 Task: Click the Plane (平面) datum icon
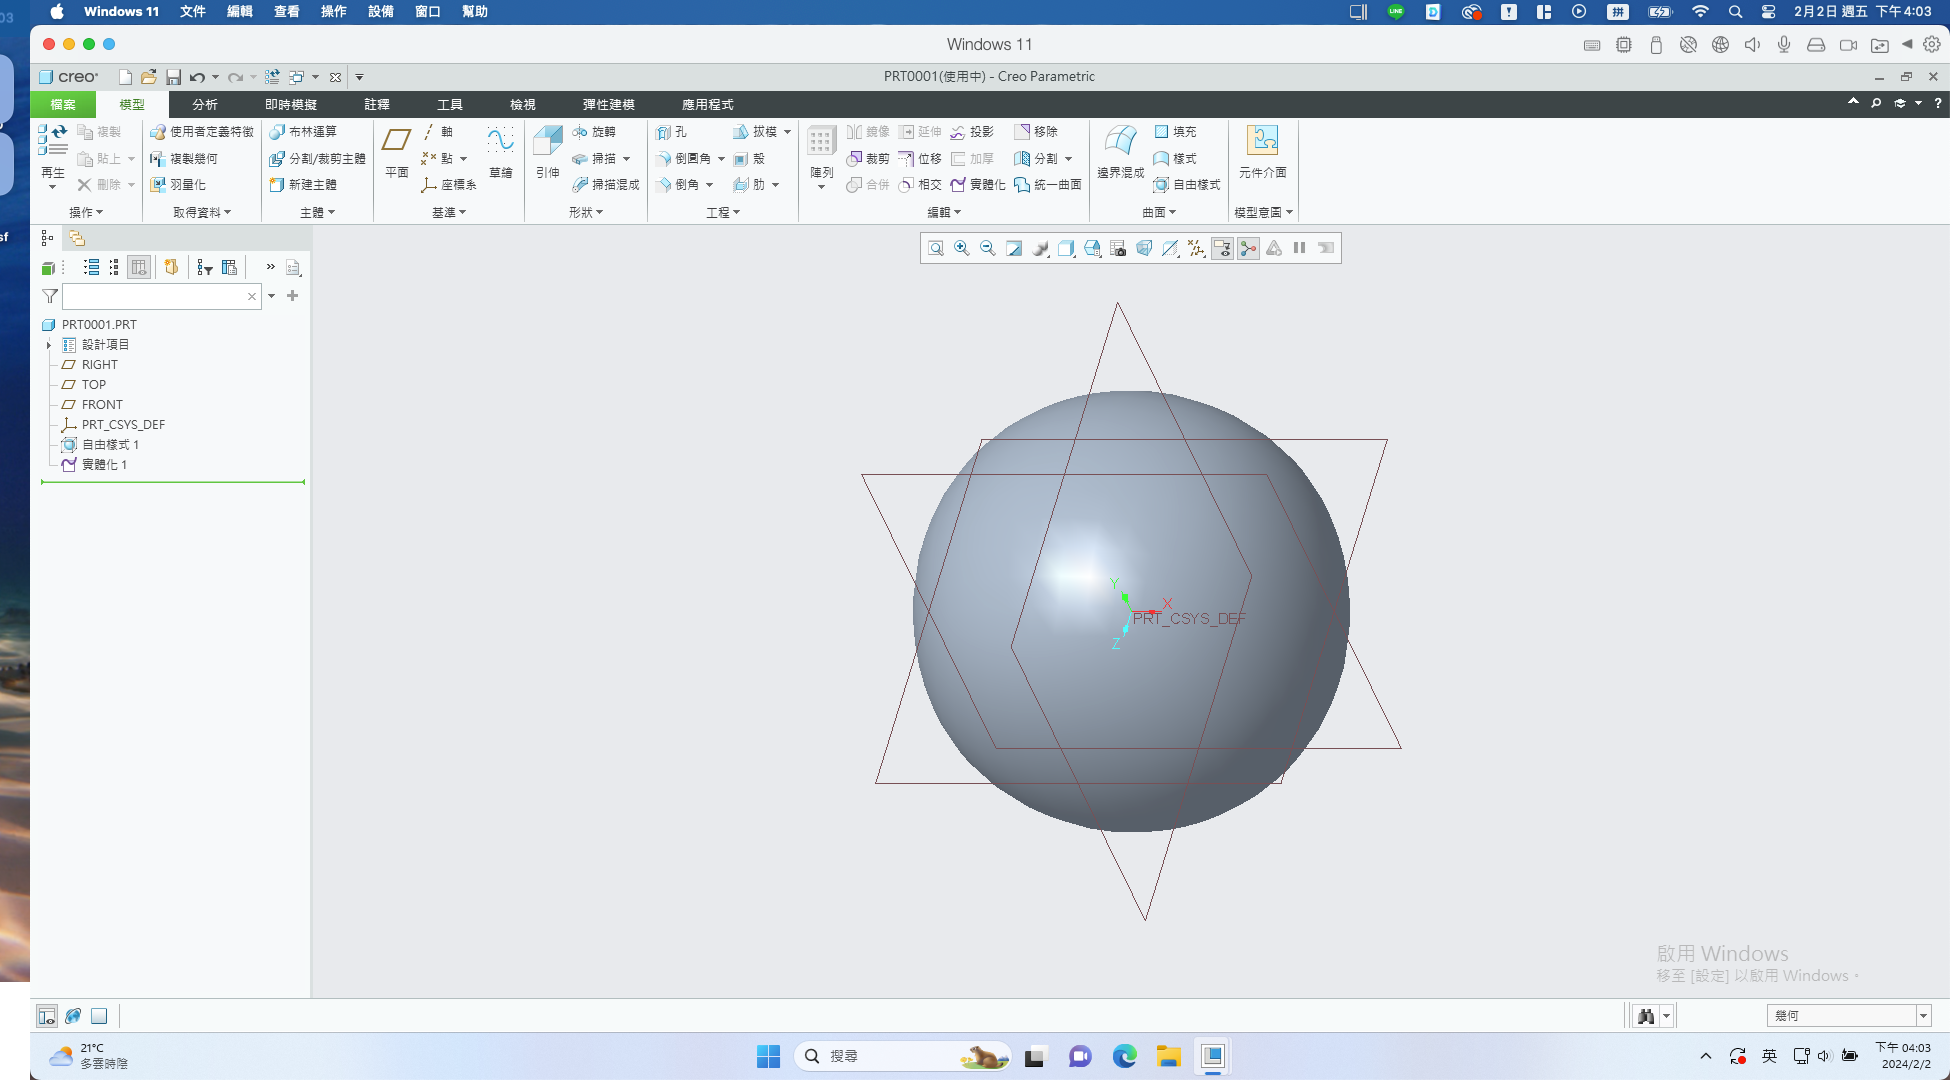397,152
